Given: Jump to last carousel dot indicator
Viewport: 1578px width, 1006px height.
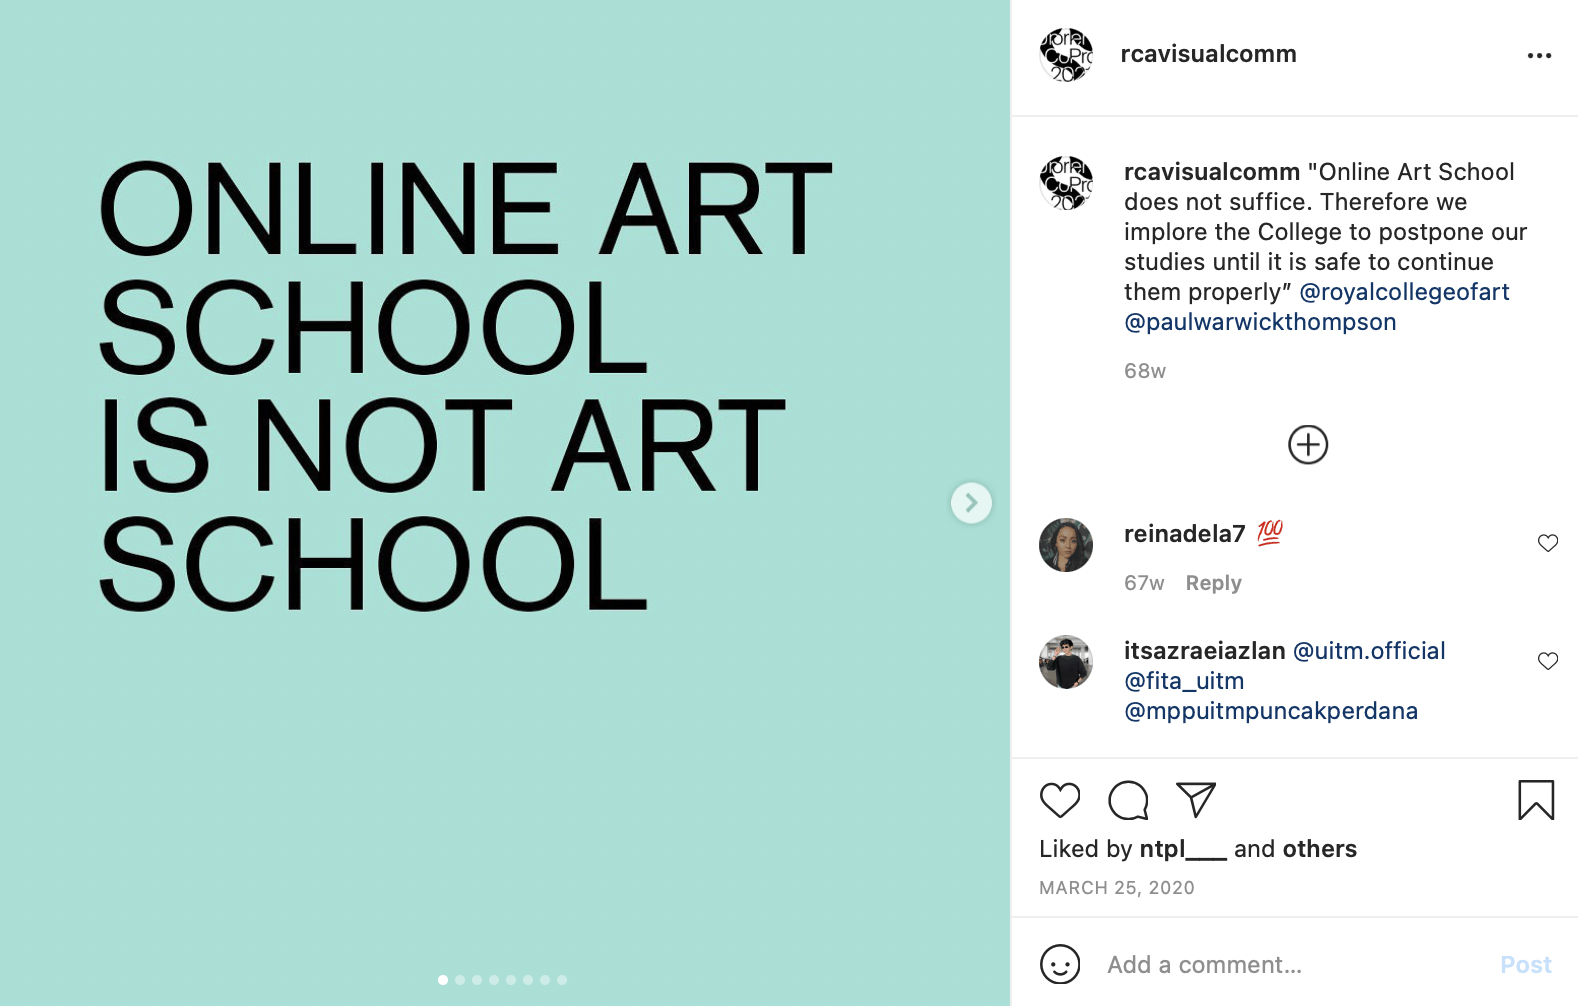Looking at the screenshot, I should 562,980.
